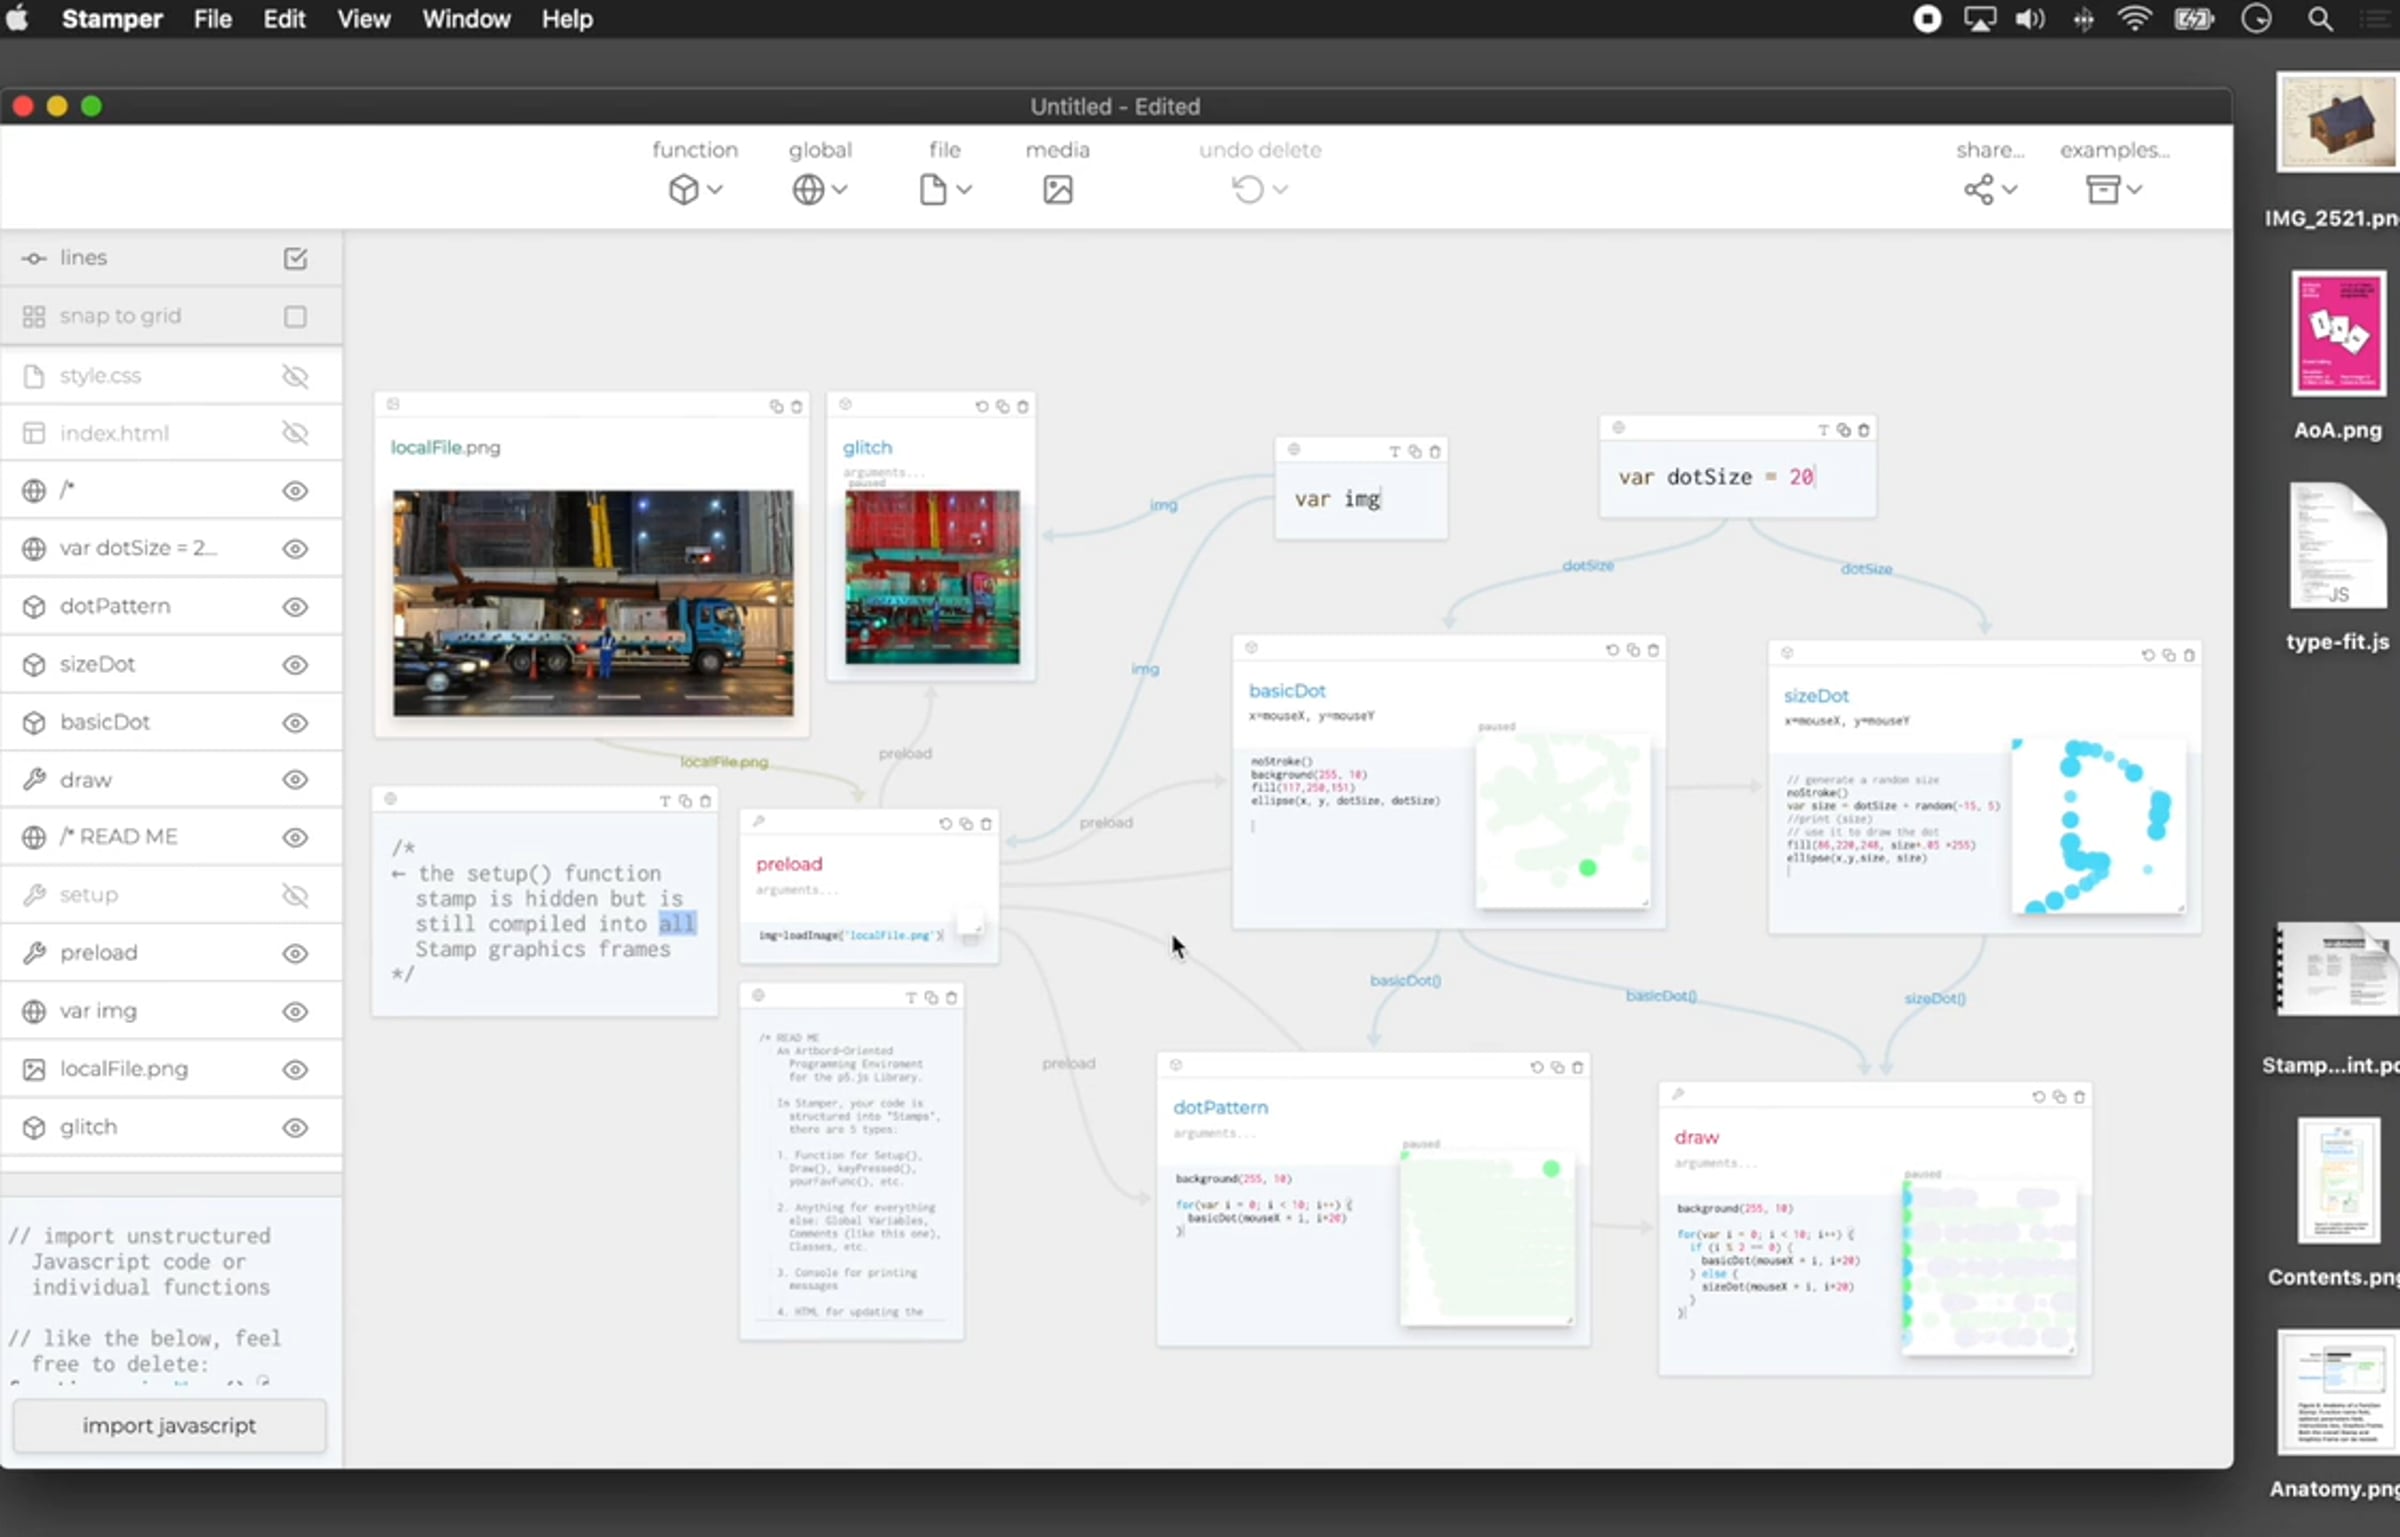The image size is (2400, 1537).
Task: Click the global globe icon in toolbar
Action: 808,189
